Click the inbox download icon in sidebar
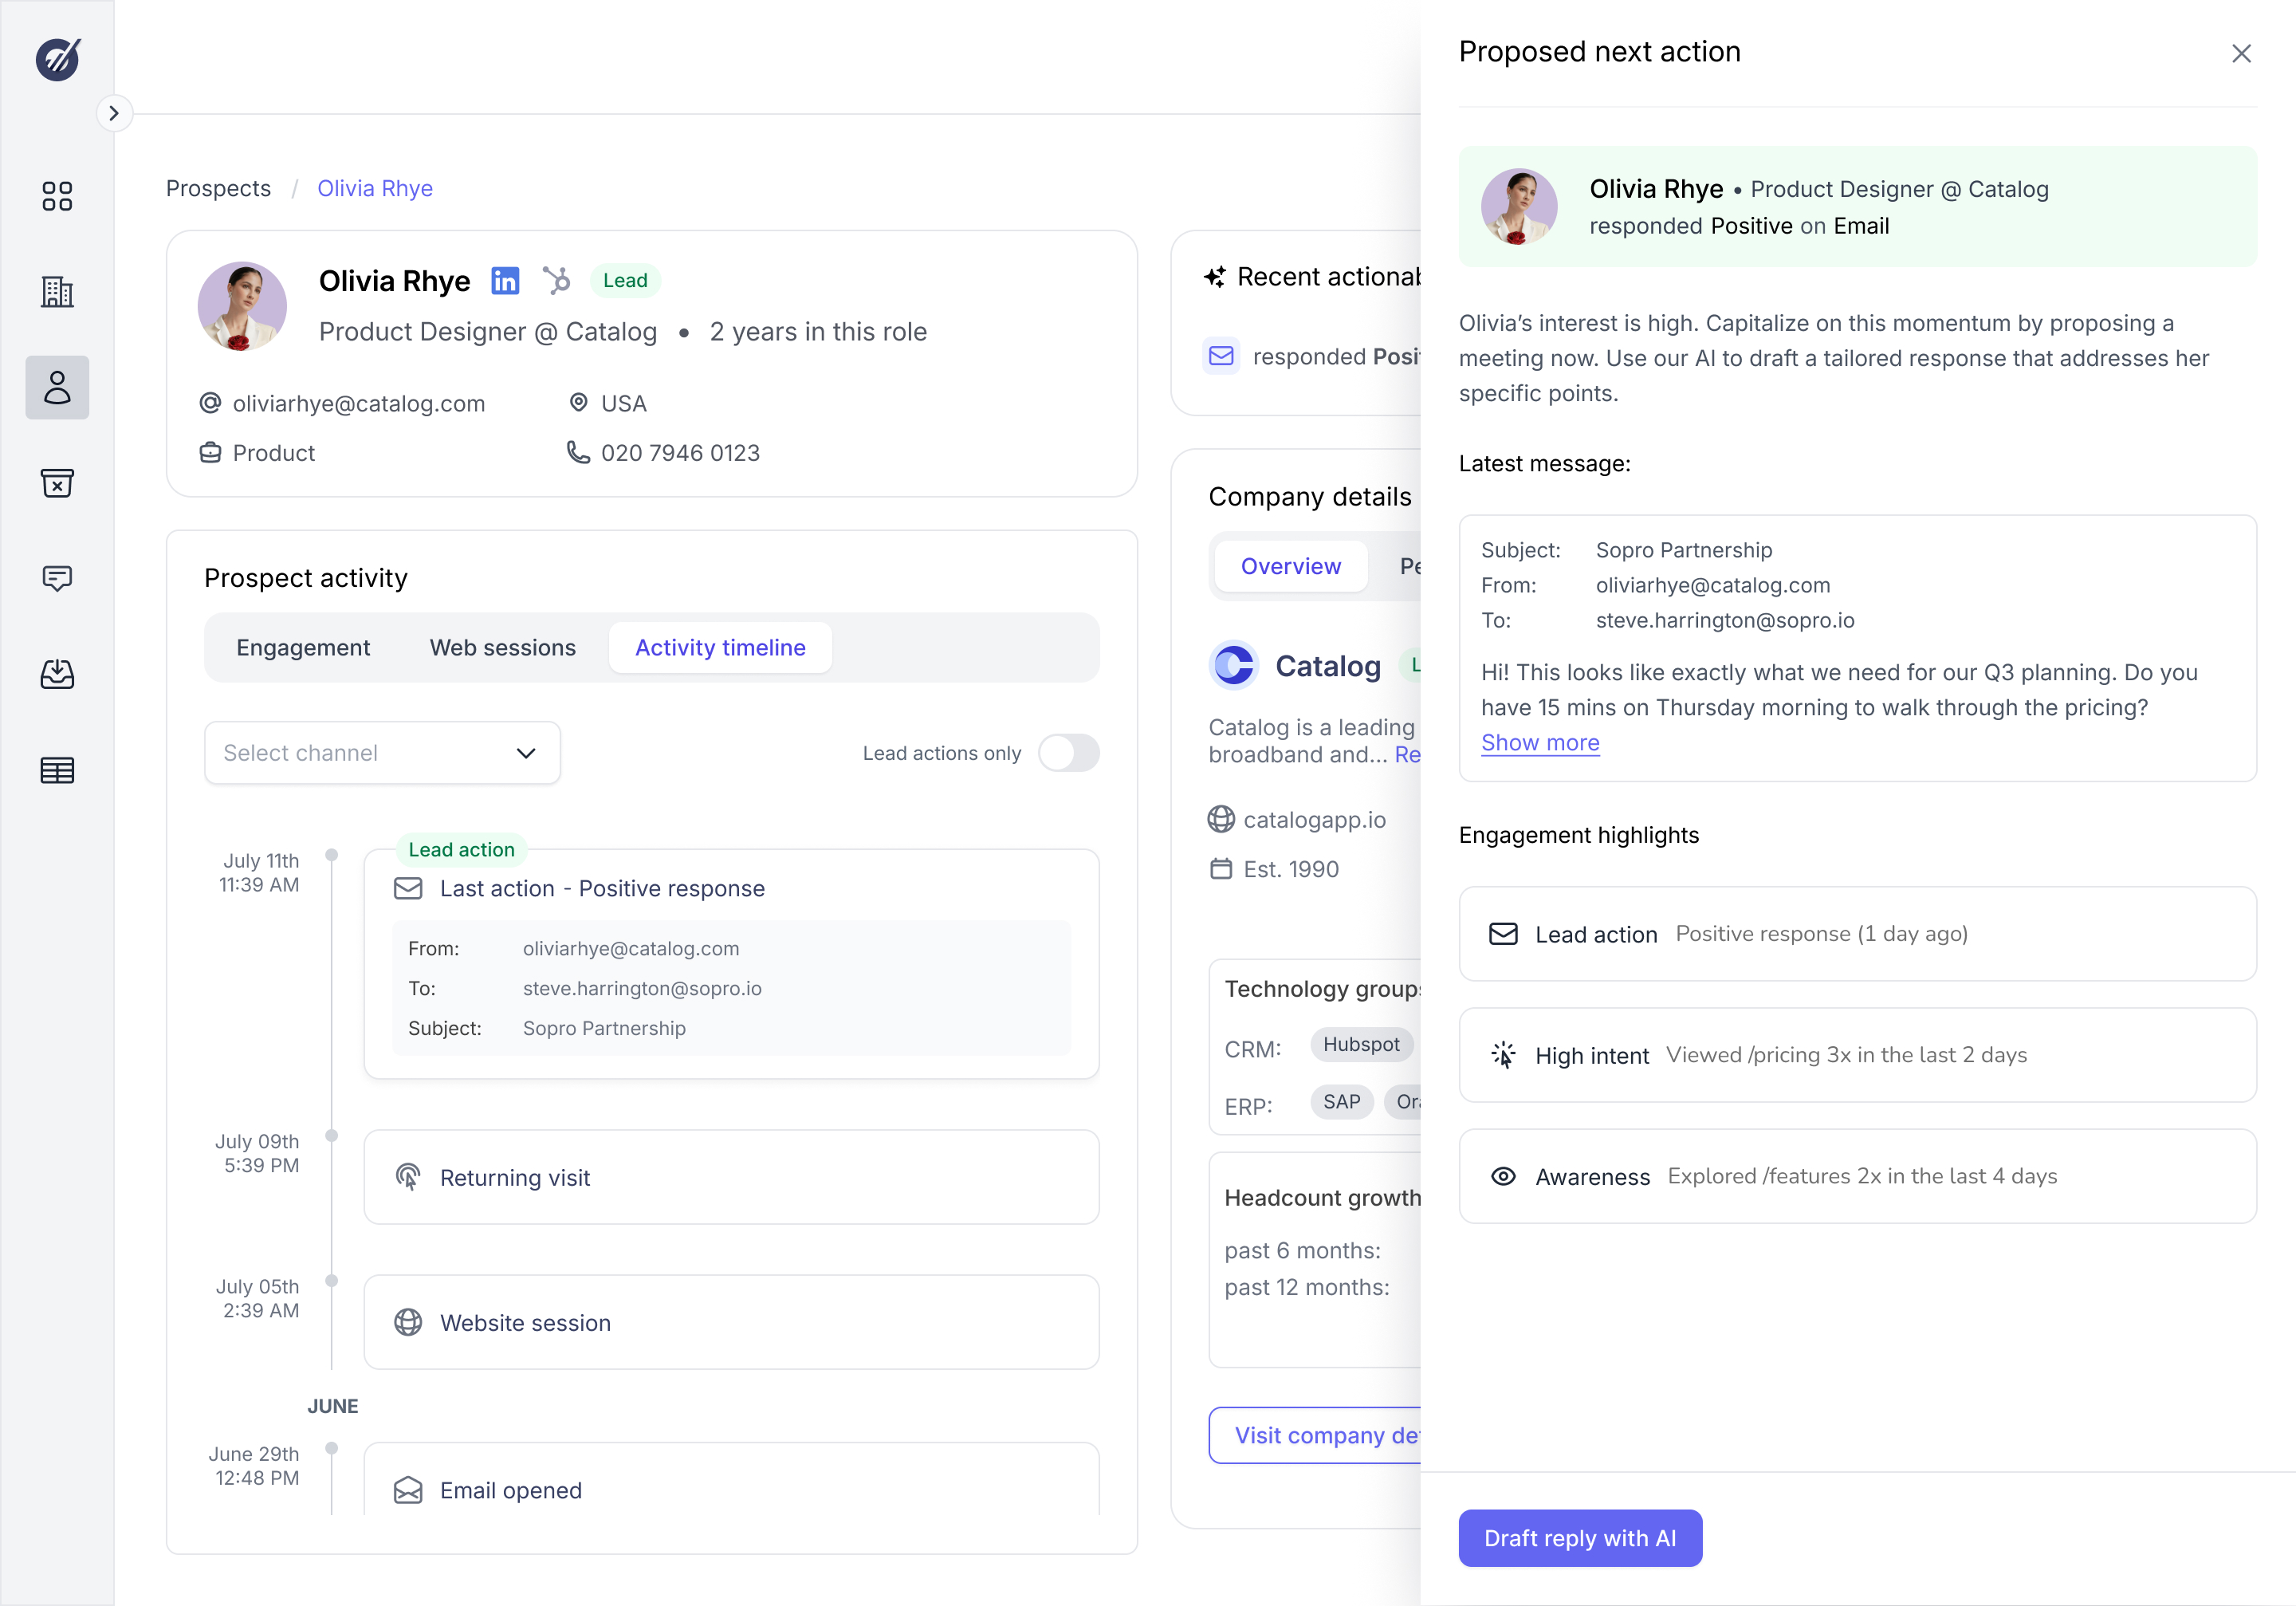2296x1606 pixels. tap(57, 674)
